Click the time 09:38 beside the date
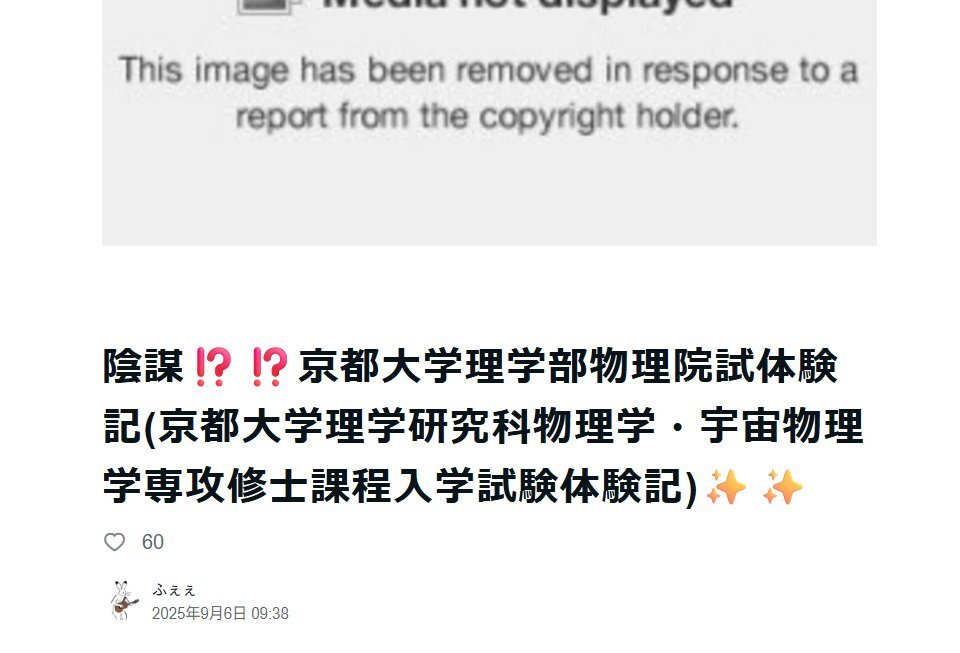 [270, 613]
